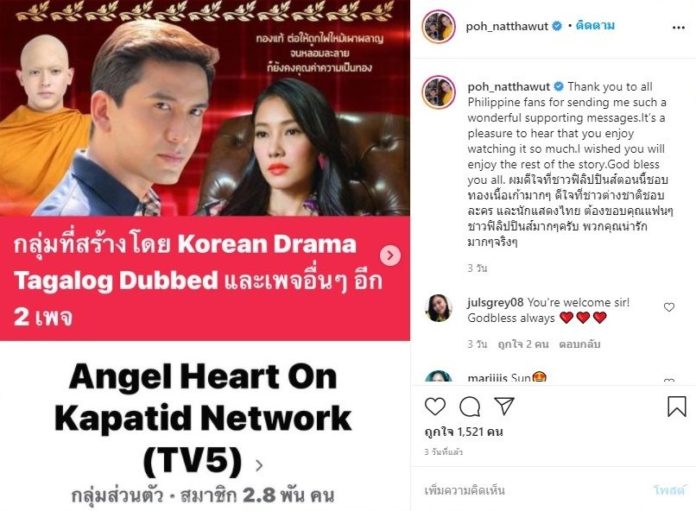This screenshot has height=511, width=696.
Task: Share post using the paper plane icon
Action: 504,406
